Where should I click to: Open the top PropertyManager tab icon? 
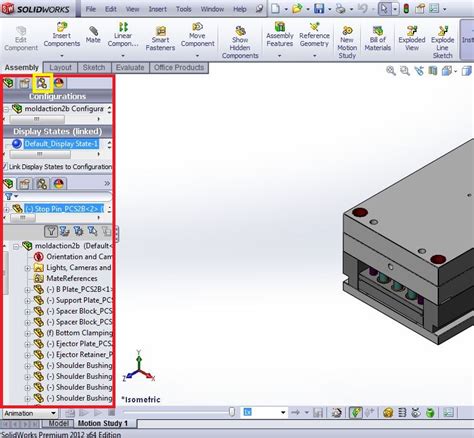[24, 83]
